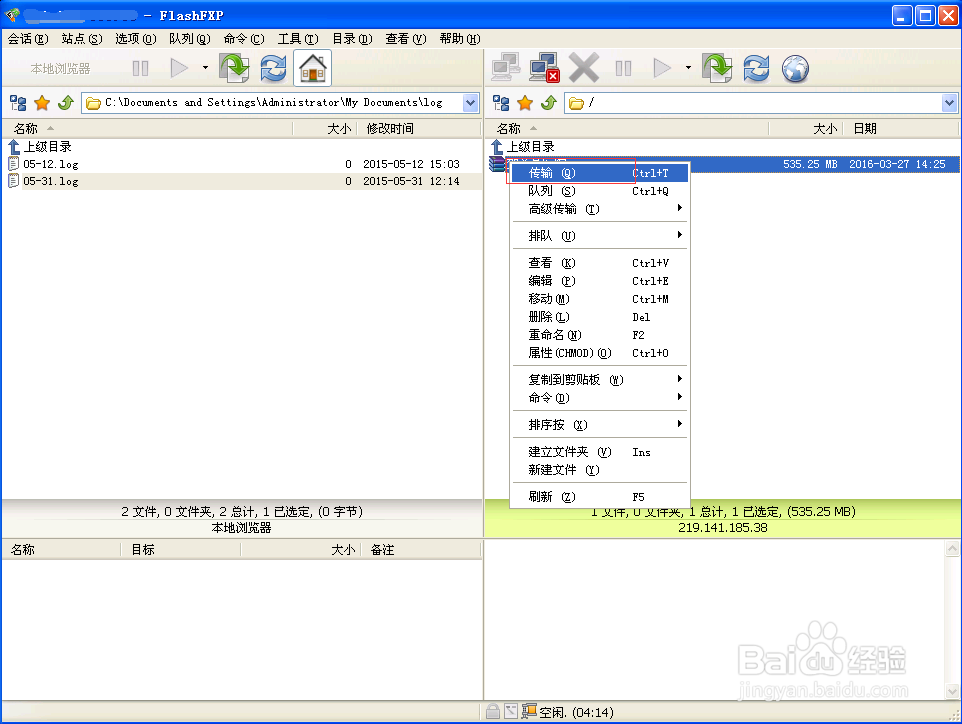Expand 高级传输 submenu

click(599, 209)
